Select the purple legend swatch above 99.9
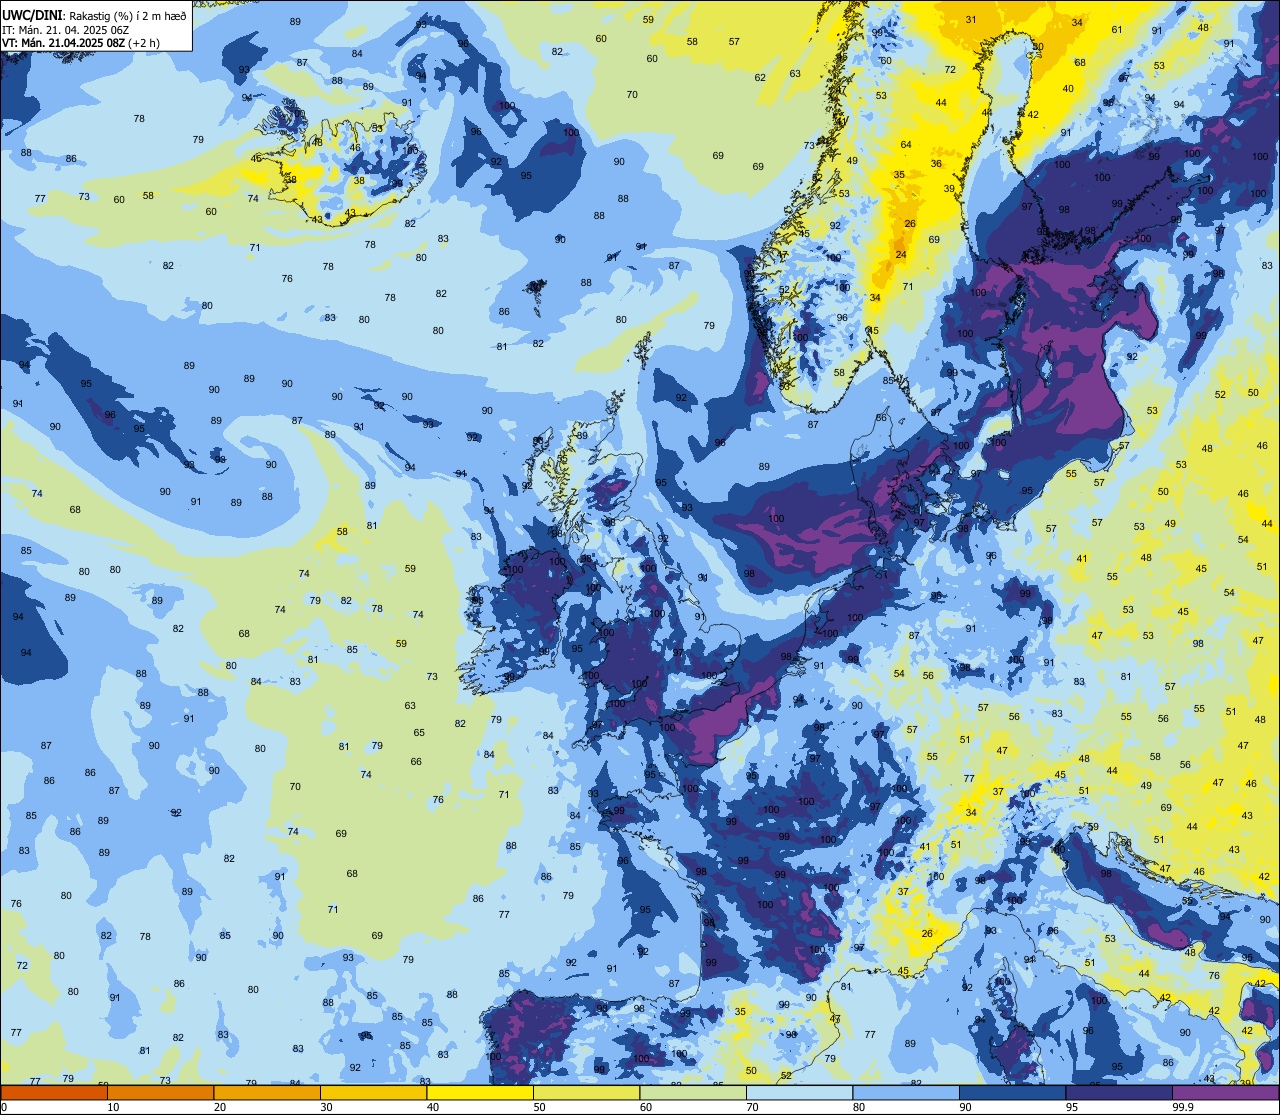The height and width of the screenshot is (1115, 1280). tap(1225, 1092)
